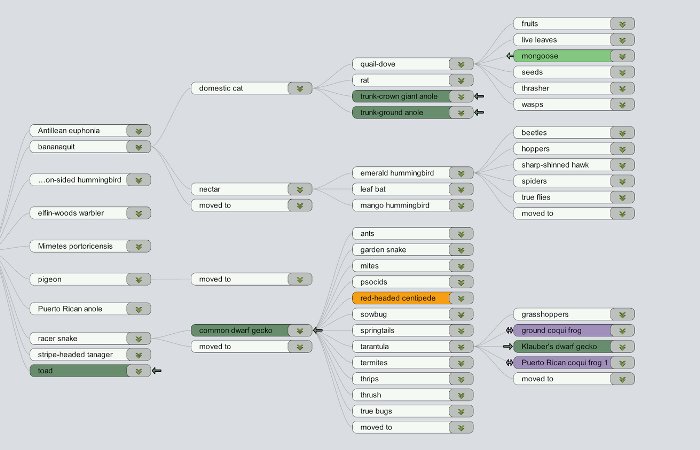Select the trunk-crown giant anole node
Viewport: 700px width, 450px height.
(412, 96)
